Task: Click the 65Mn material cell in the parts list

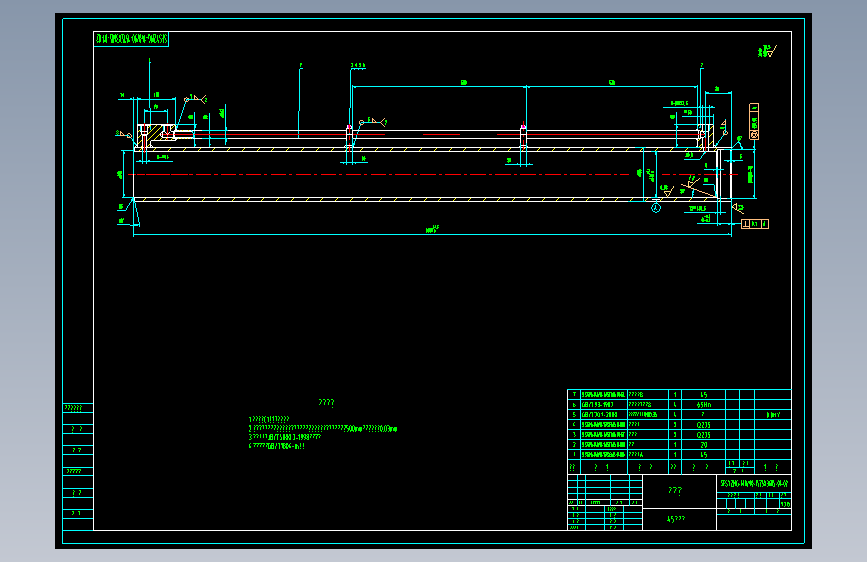Action: (704, 404)
